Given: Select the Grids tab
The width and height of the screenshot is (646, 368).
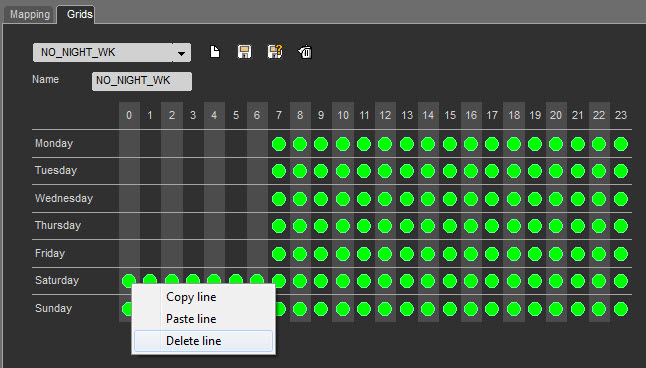Looking at the screenshot, I should (79, 14).
